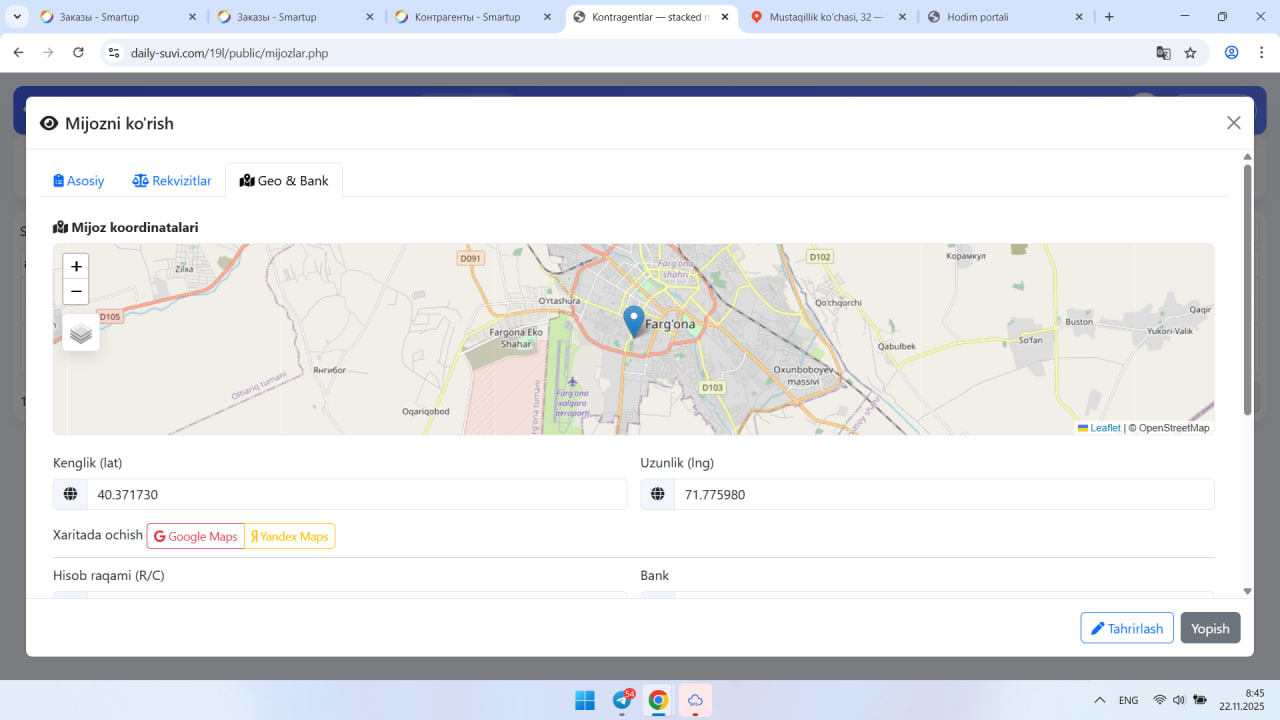Open location in Google Maps
The height and width of the screenshot is (720, 1280).
point(196,536)
